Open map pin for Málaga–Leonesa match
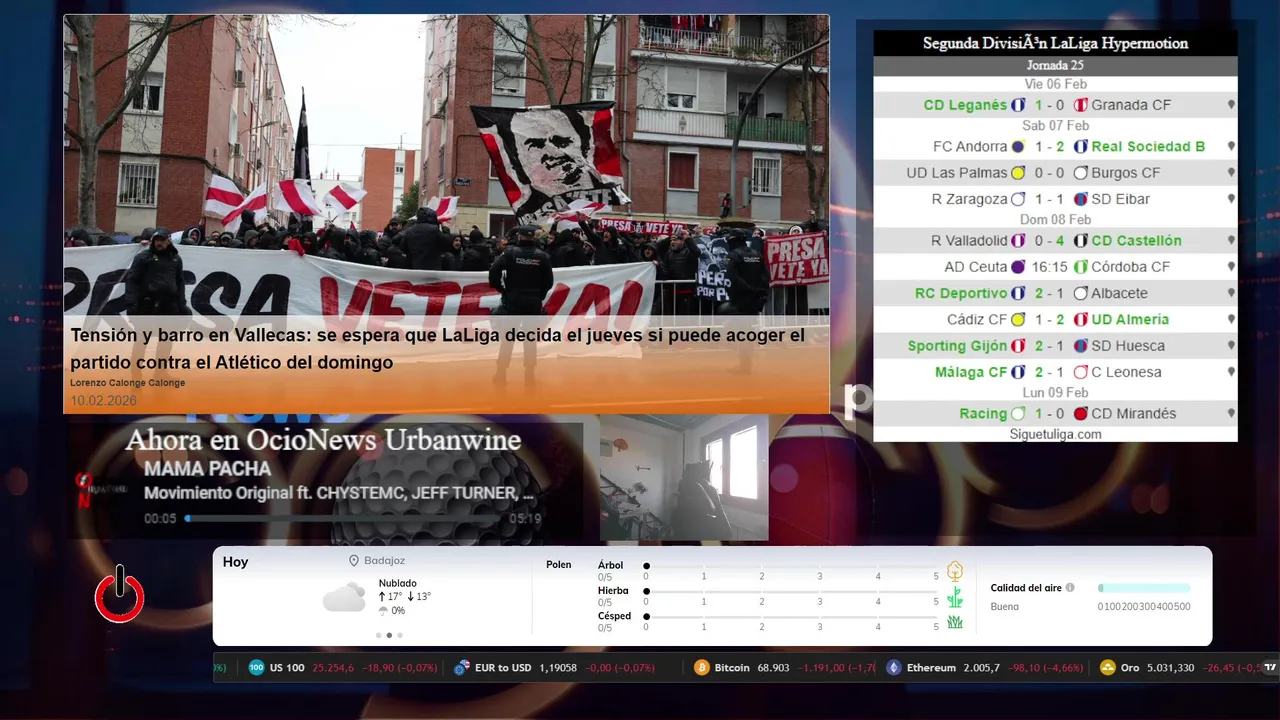Screen dimensions: 1280x720 click(1231, 372)
